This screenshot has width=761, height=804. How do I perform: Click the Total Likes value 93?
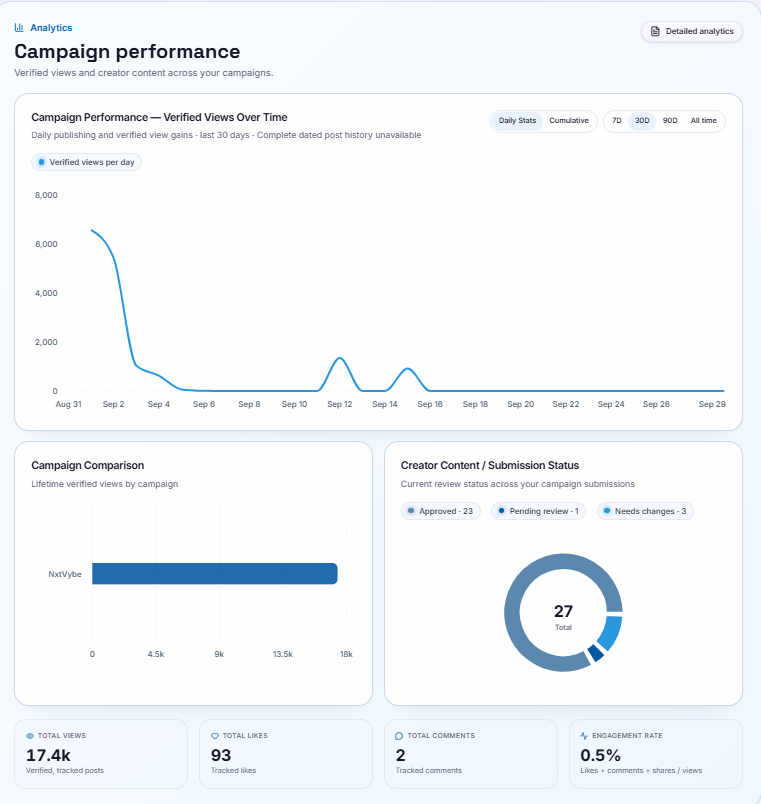click(x=221, y=755)
